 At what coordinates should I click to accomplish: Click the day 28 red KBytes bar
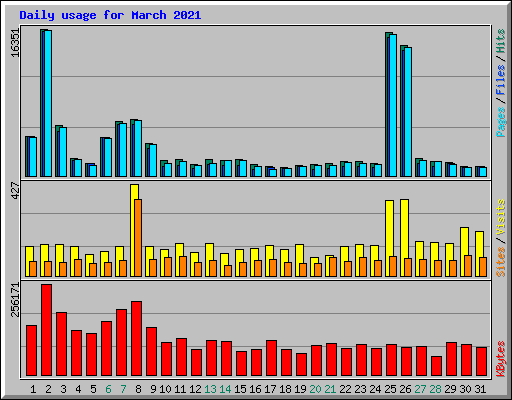(436, 366)
